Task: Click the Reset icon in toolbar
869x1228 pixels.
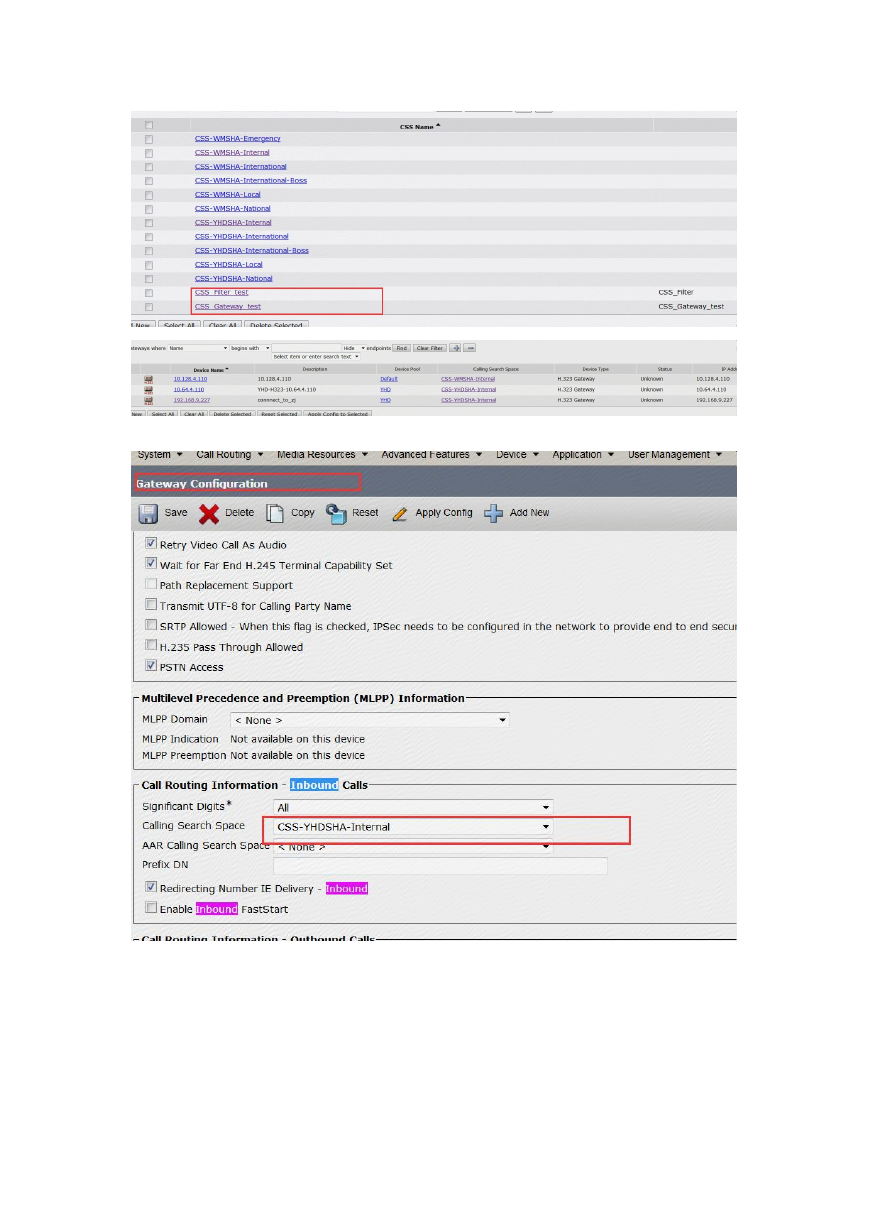Action: [x=336, y=513]
